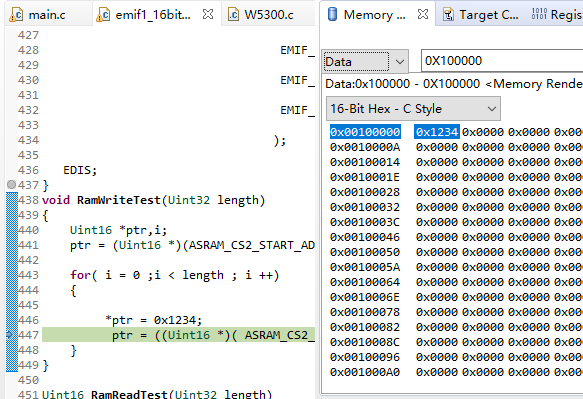This screenshot has width=583, height=399.
Task: Select memory address row 0x0010003C
Action: point(365,222)
